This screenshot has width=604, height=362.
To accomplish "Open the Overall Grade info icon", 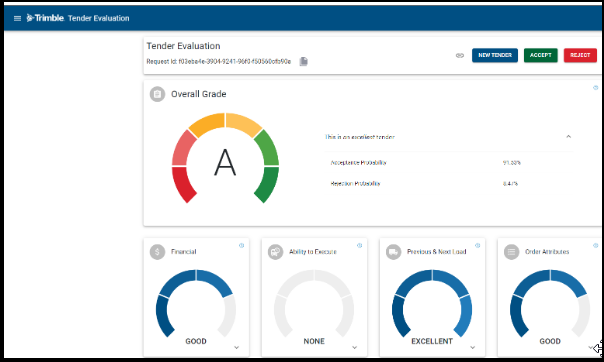I will click(x=596, y=88).
